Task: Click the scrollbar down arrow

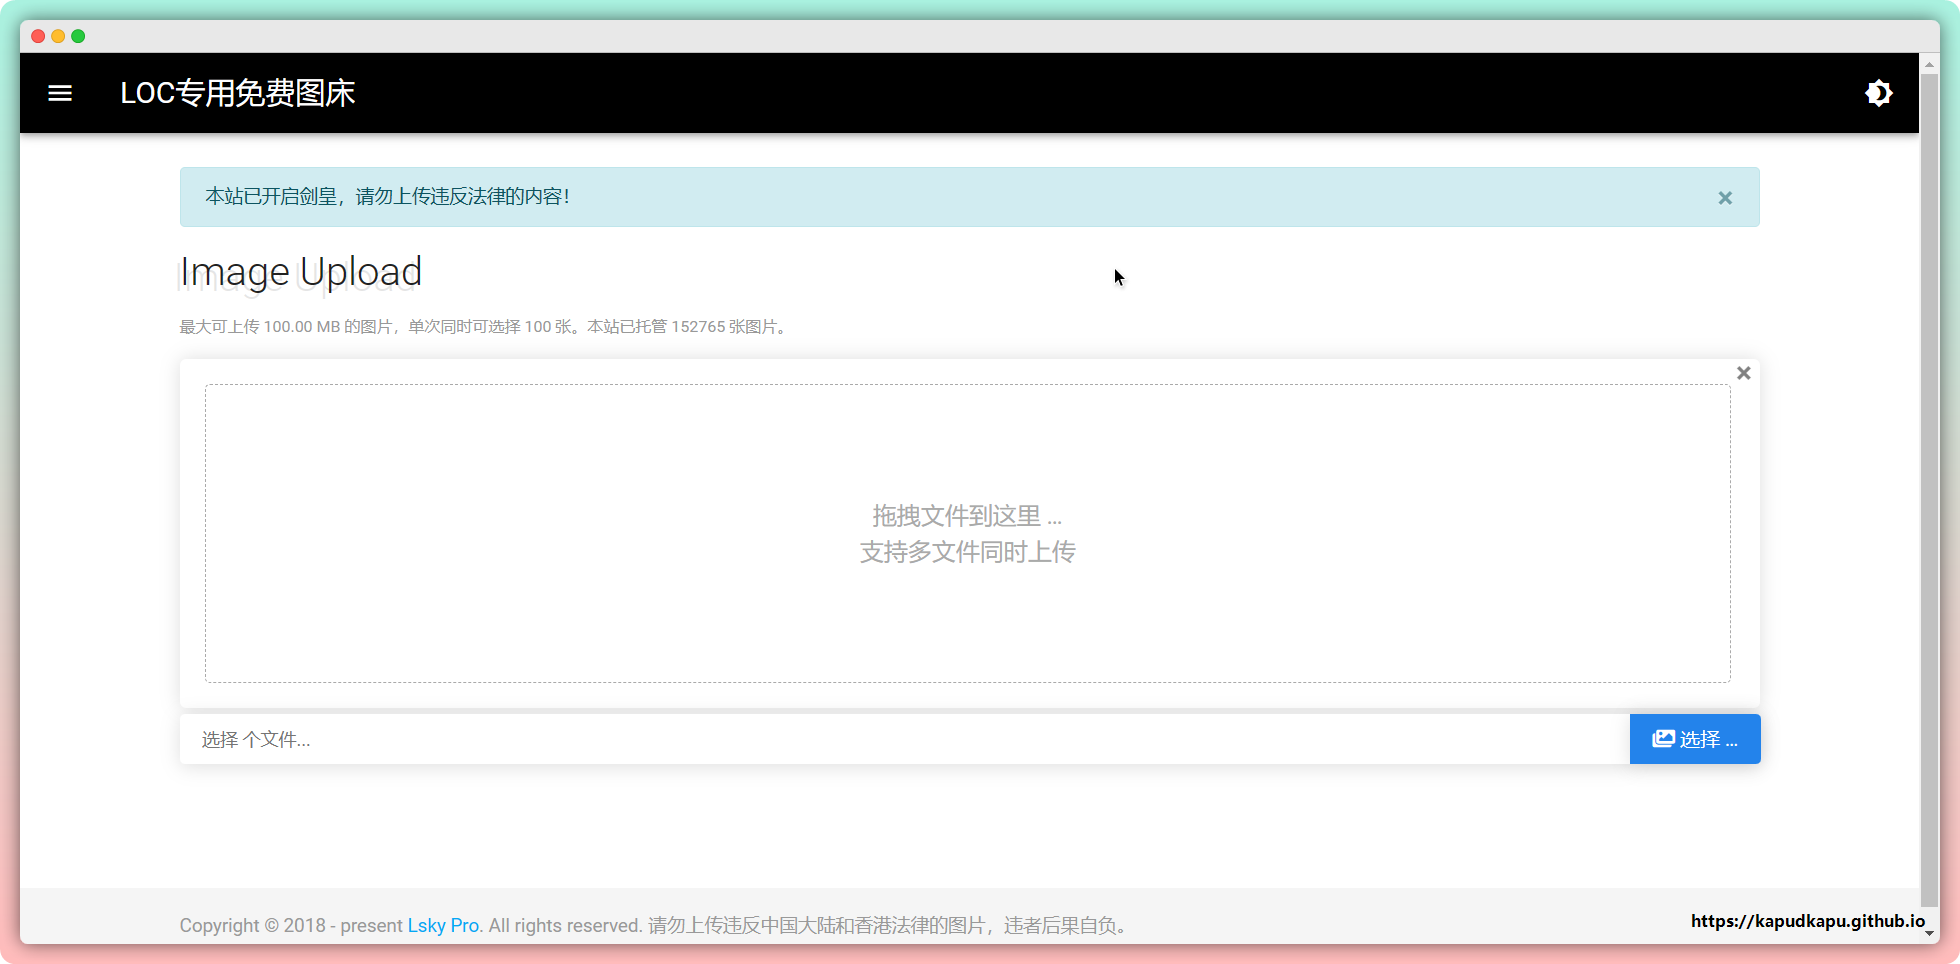Action: click(x=1929, y=932)
